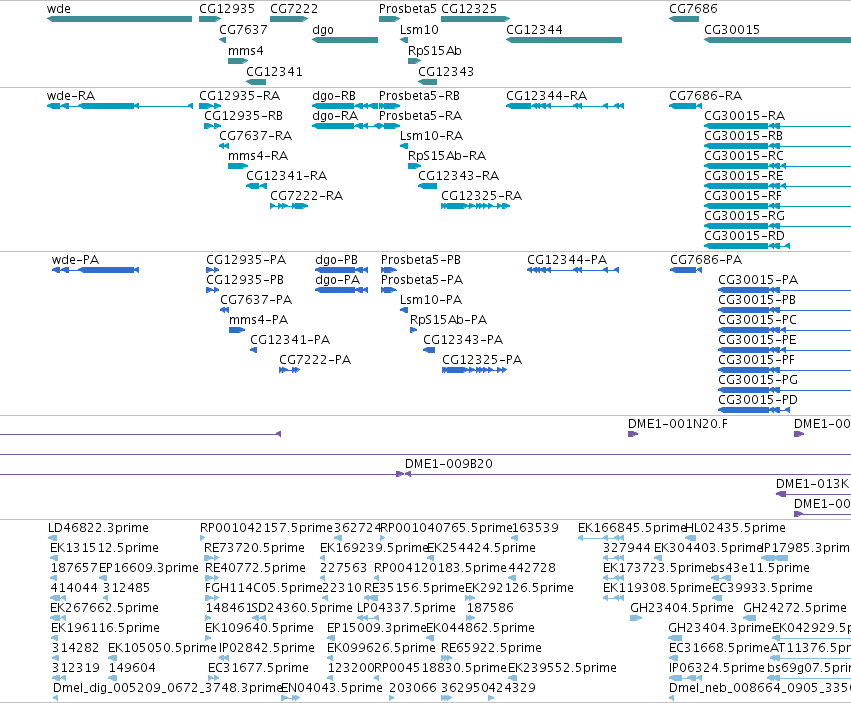Select EST RE65922.5prime
Image resolution: width=851 pixels, height=703 pixels.
click(x=491, y=648)
